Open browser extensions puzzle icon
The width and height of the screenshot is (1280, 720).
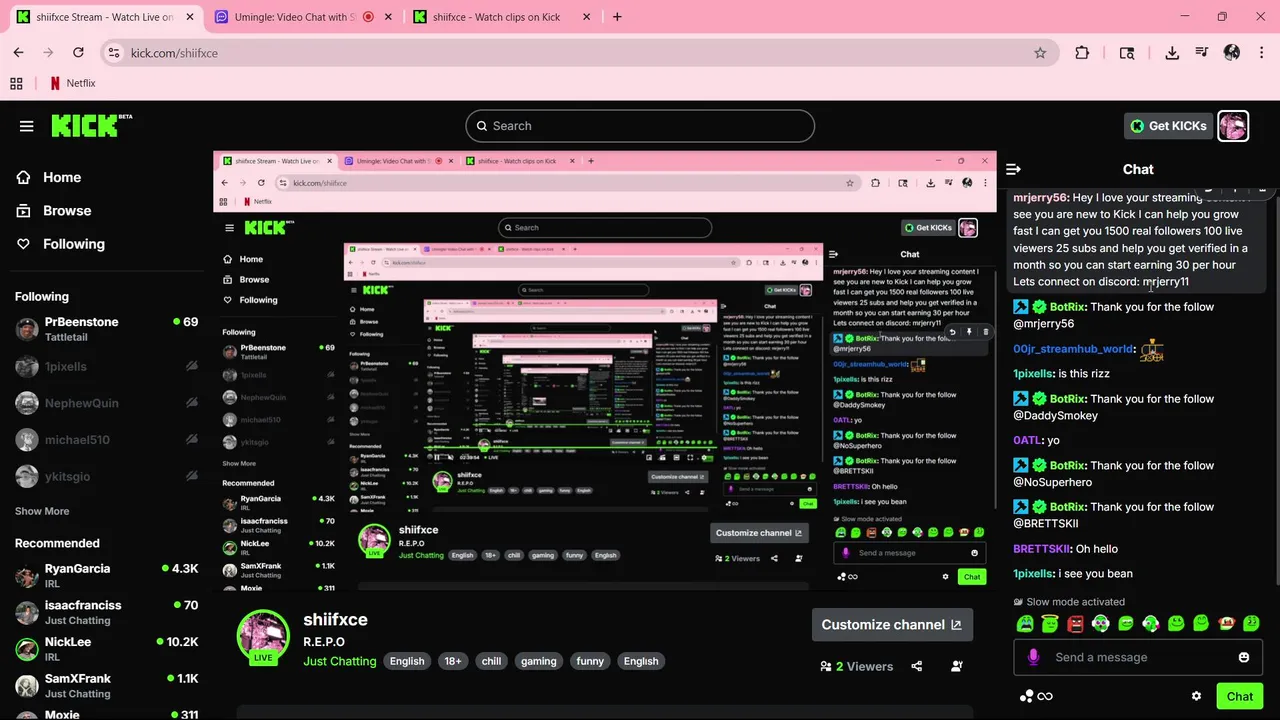[1082, 53]
